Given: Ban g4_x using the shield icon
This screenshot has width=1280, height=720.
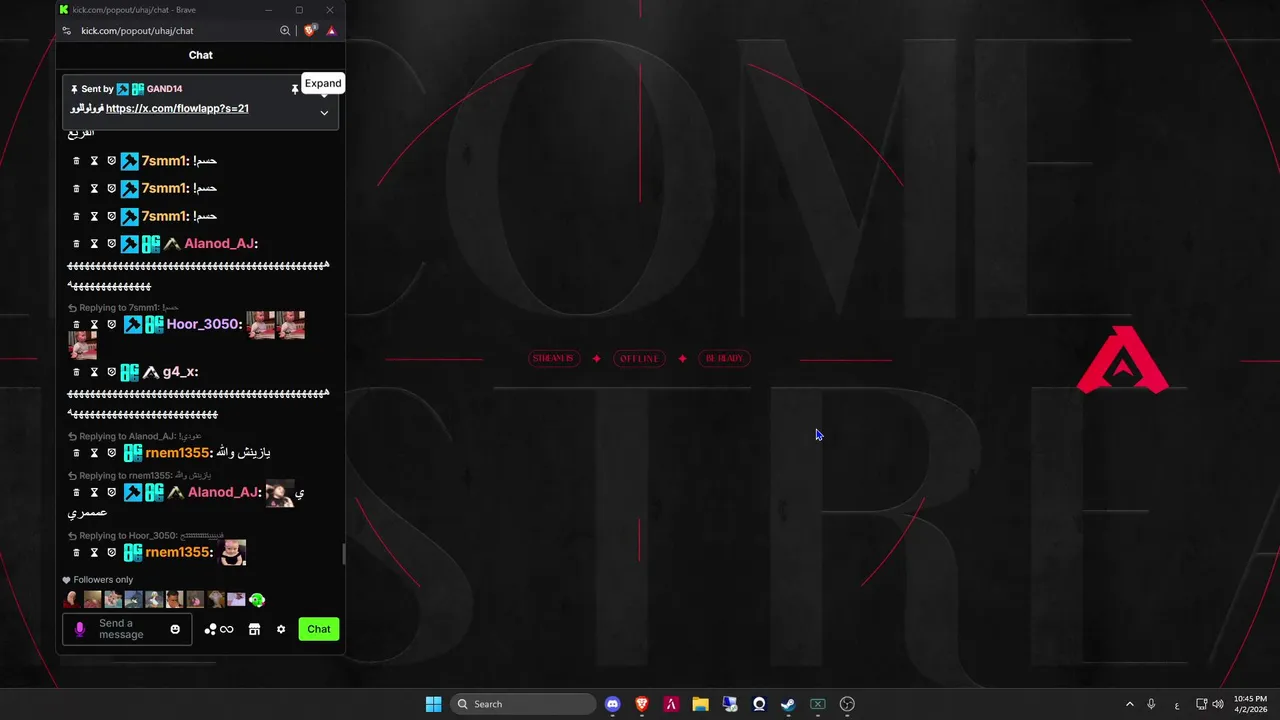Looking at the screenshot, I should coord(112,372).
